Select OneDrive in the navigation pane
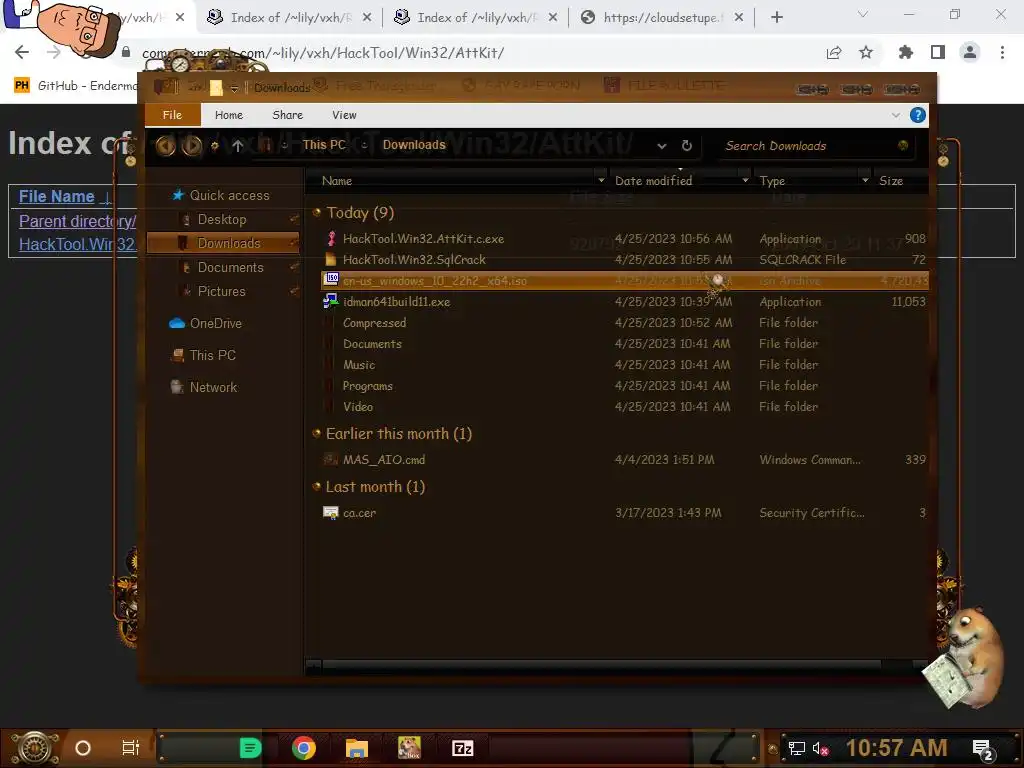This screenshot has width=1024, height=768. (x=206, y=323)
